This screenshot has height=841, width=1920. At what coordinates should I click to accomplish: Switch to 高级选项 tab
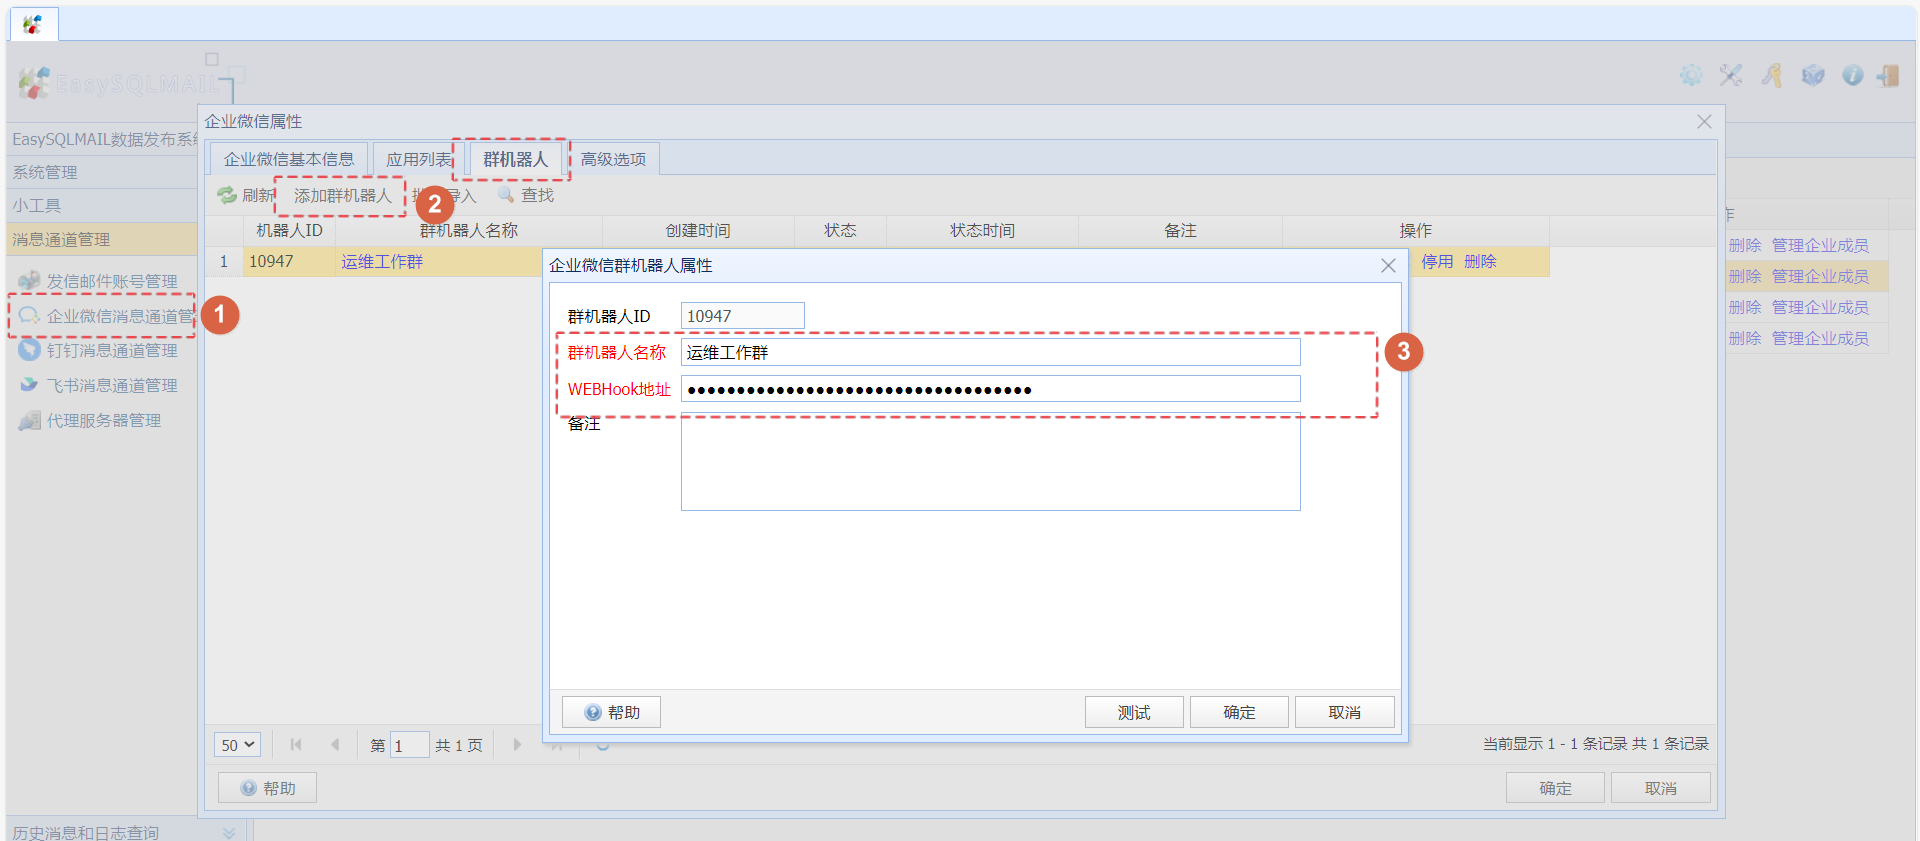pos(613,159)
